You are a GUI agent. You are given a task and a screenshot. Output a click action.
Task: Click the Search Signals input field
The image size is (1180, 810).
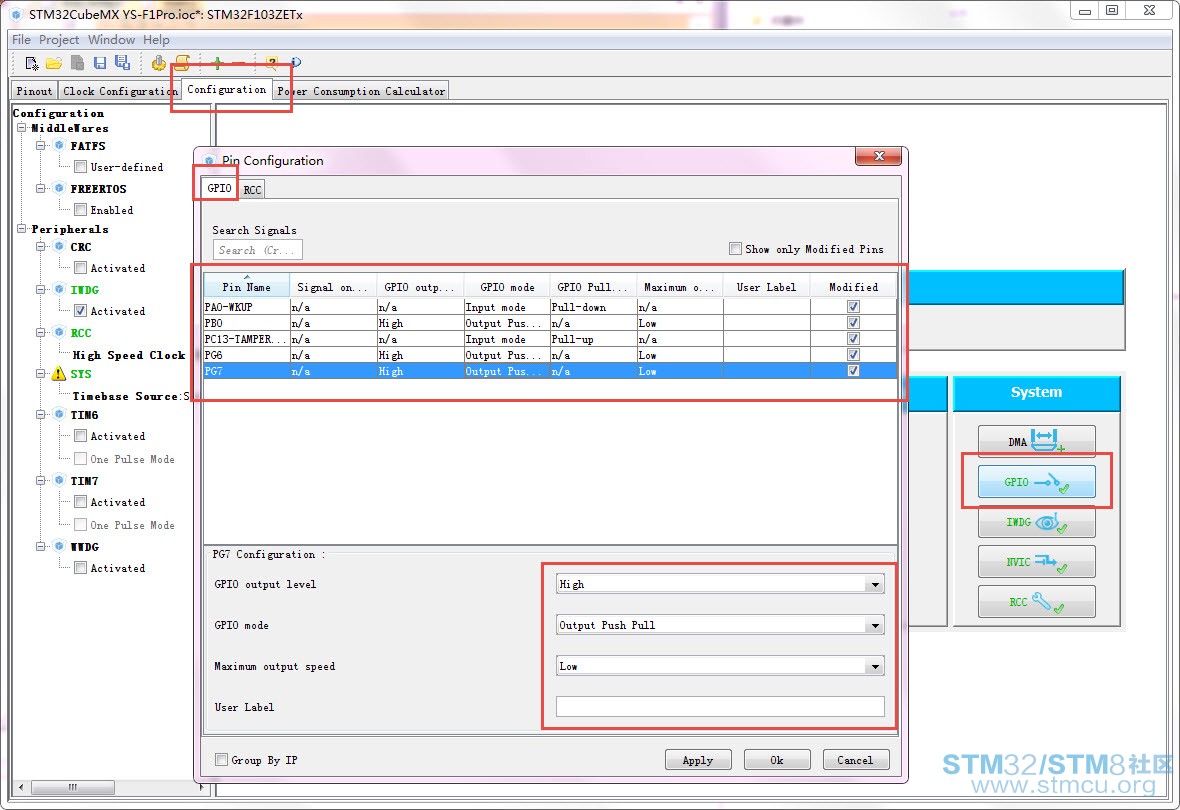point(257,250)
